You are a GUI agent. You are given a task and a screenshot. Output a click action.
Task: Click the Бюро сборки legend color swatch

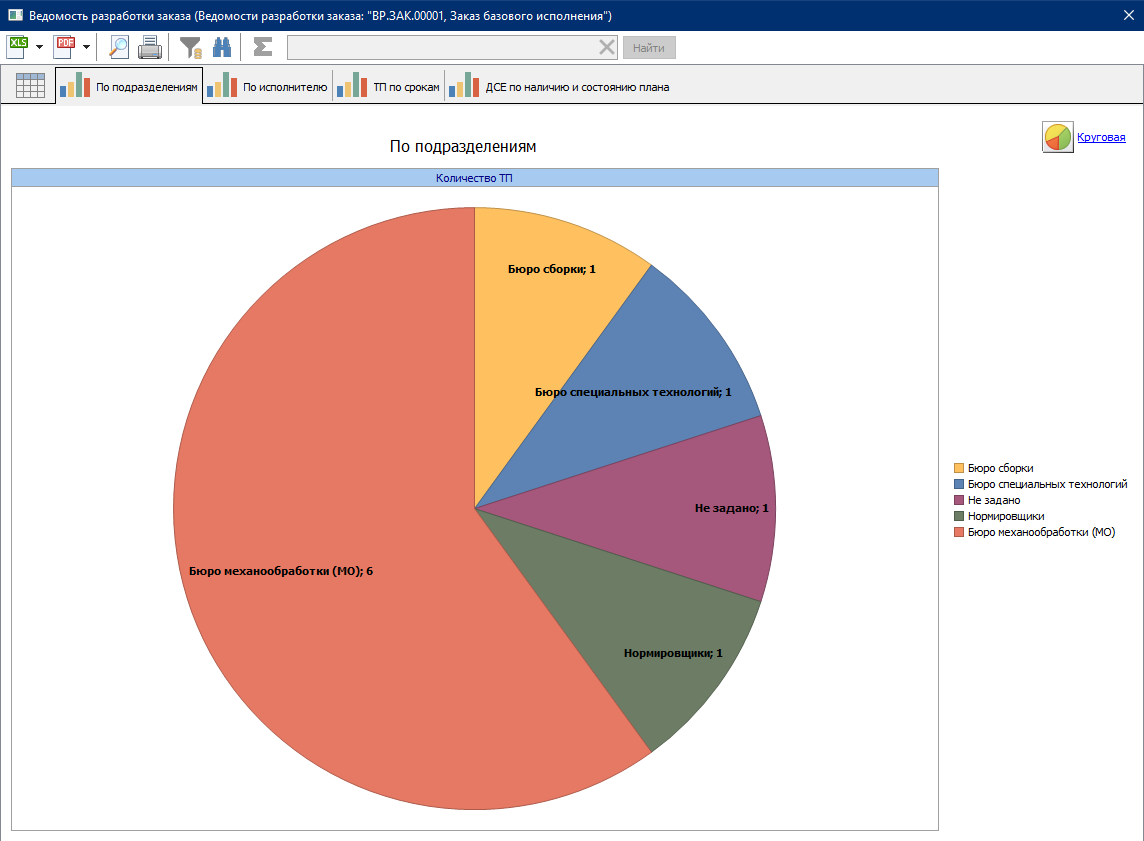tap(959, 468)
